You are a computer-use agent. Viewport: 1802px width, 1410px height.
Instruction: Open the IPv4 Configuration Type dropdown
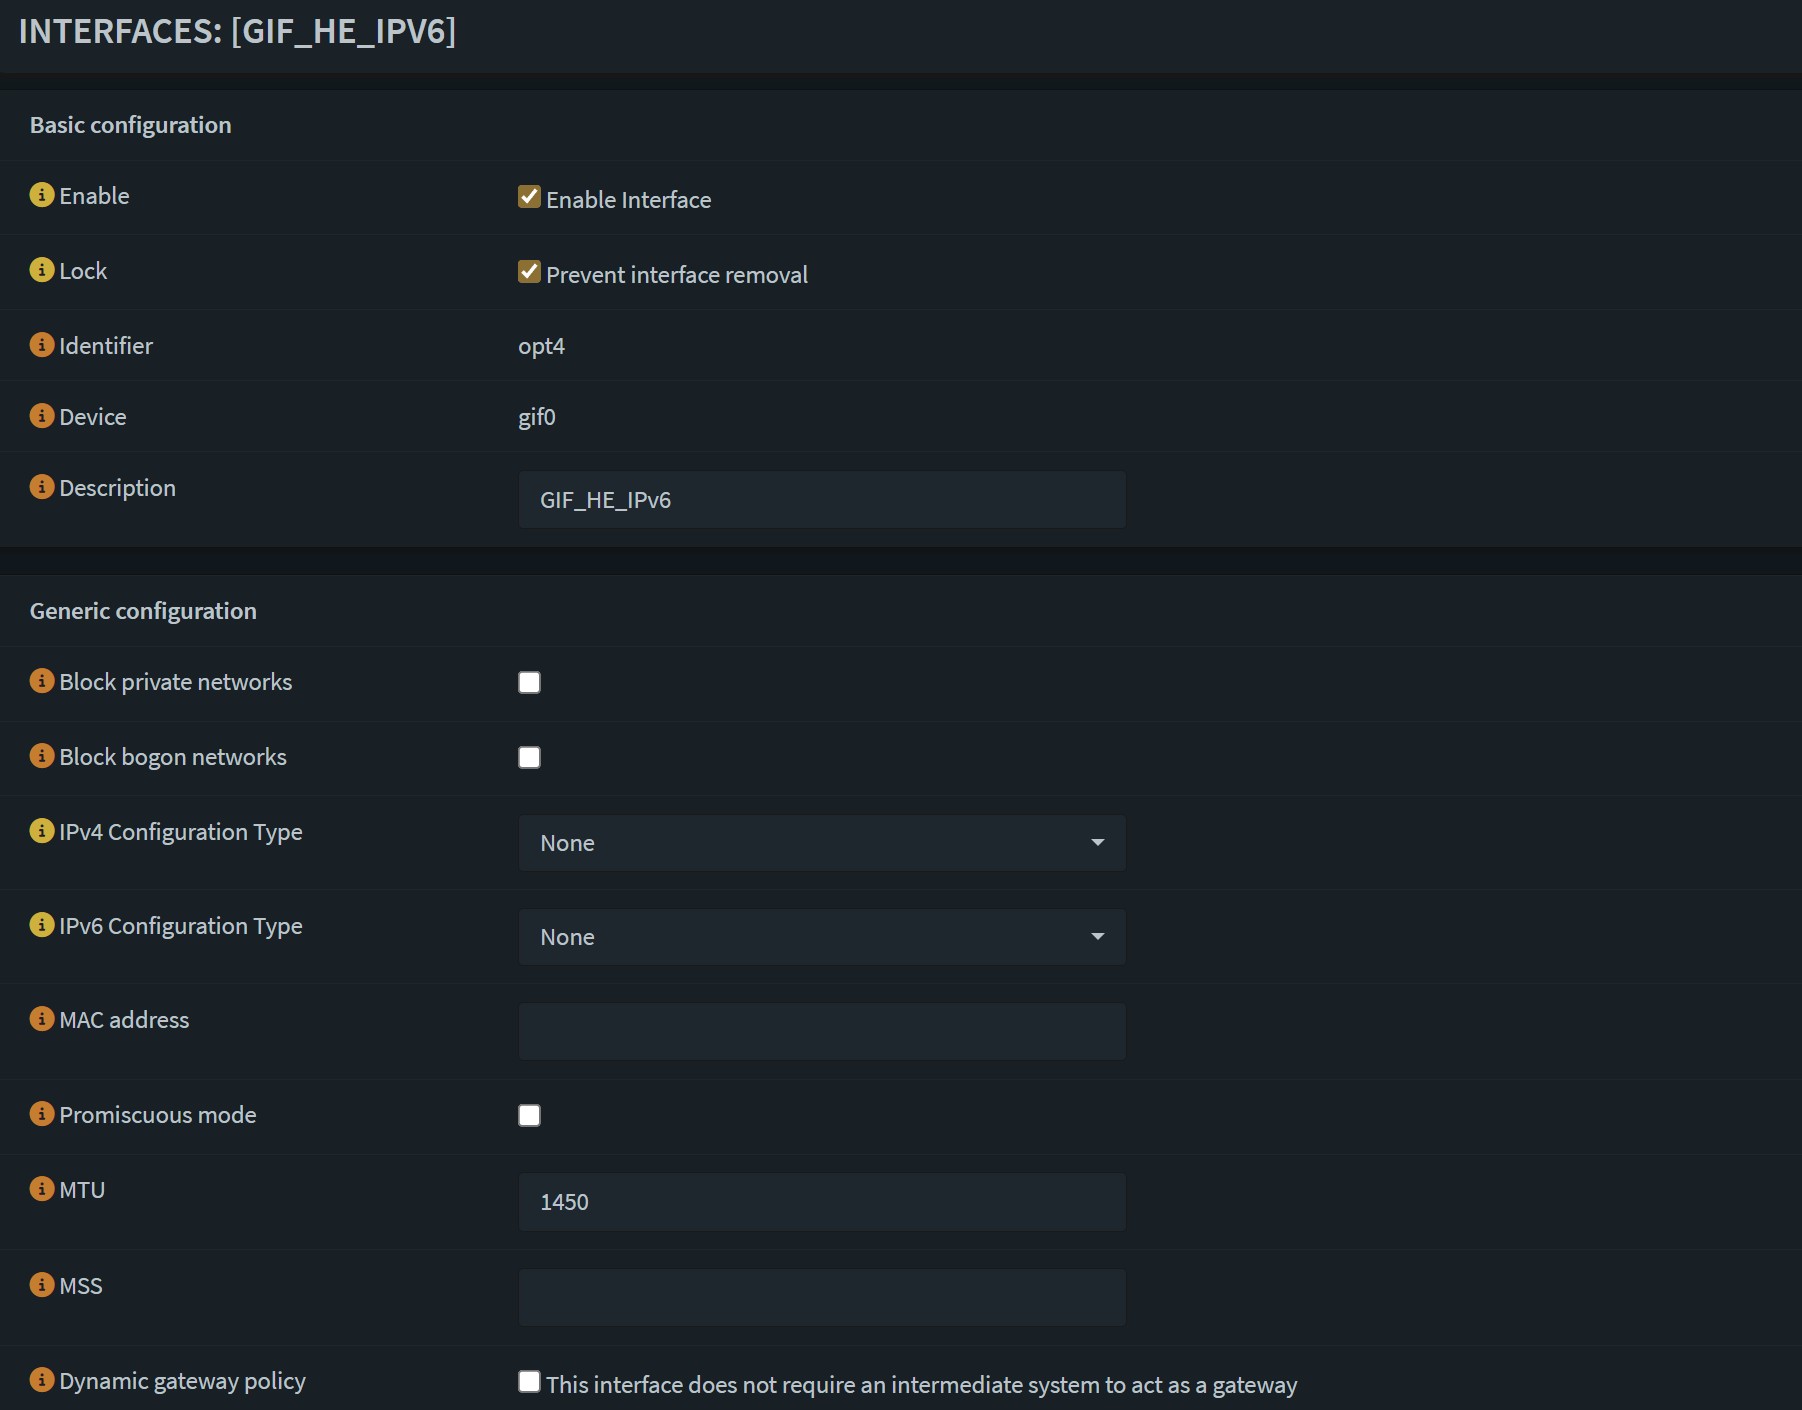click(x=821, y=843)
